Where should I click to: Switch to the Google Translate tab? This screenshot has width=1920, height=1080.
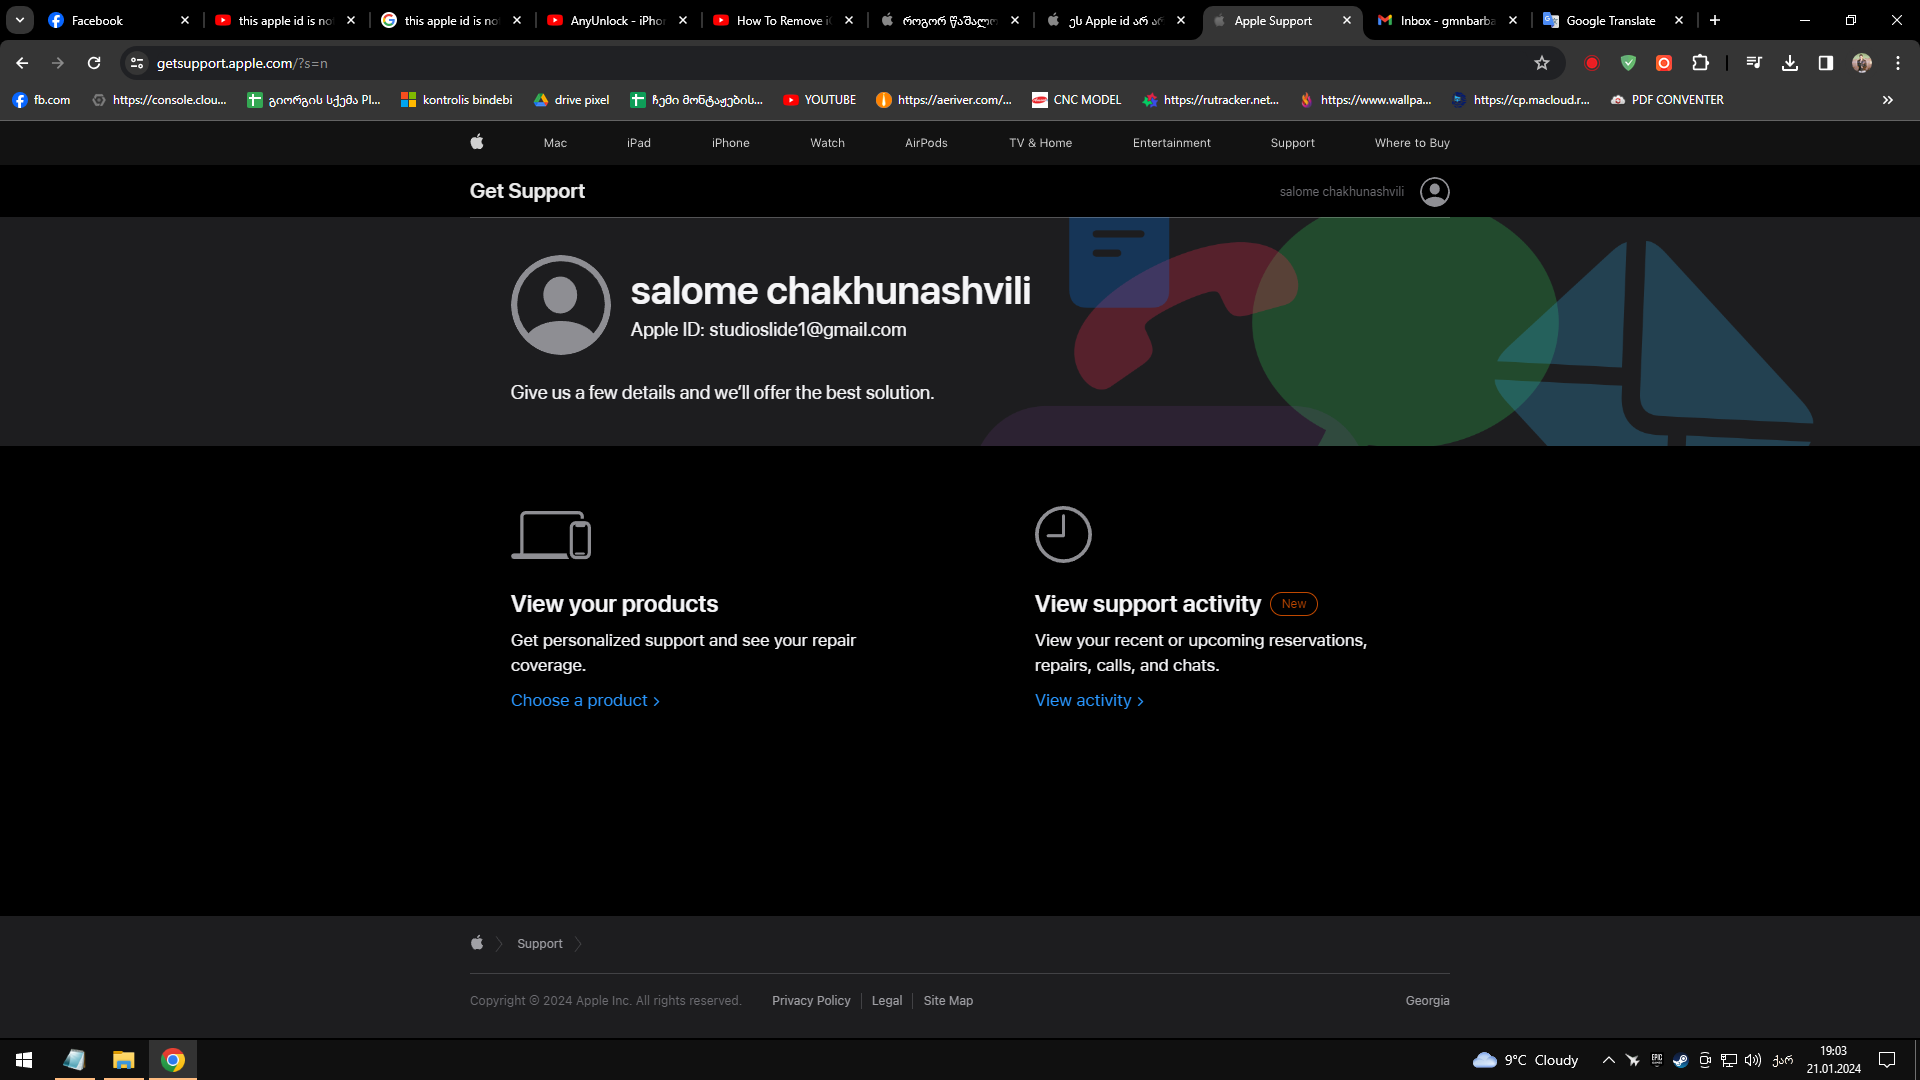click(1610, 20)
